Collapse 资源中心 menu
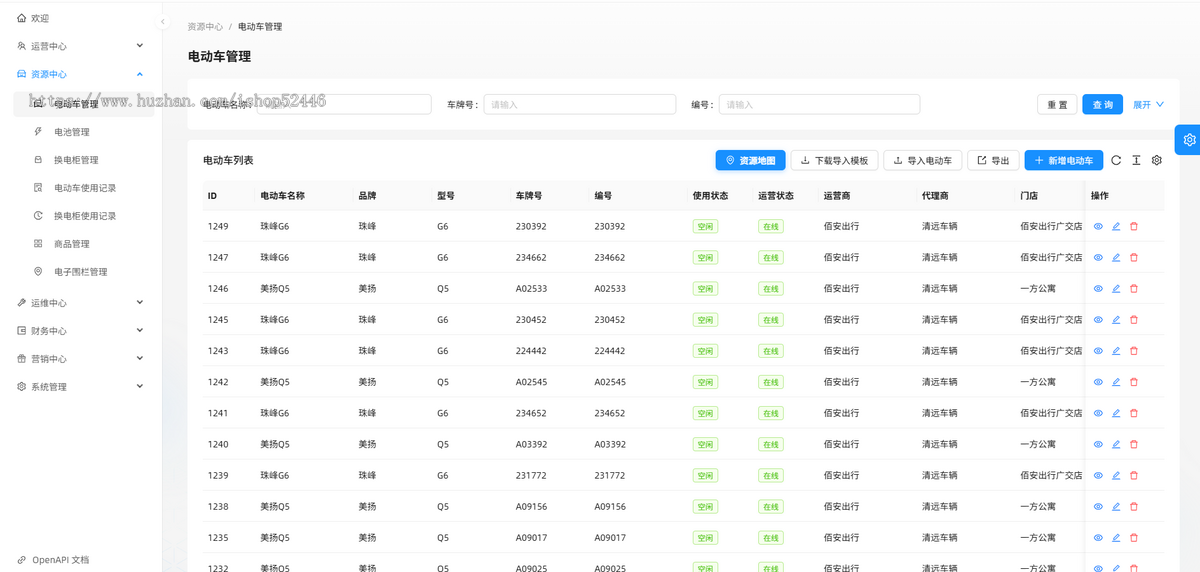The image size is (1200, 572). [81, 74]
